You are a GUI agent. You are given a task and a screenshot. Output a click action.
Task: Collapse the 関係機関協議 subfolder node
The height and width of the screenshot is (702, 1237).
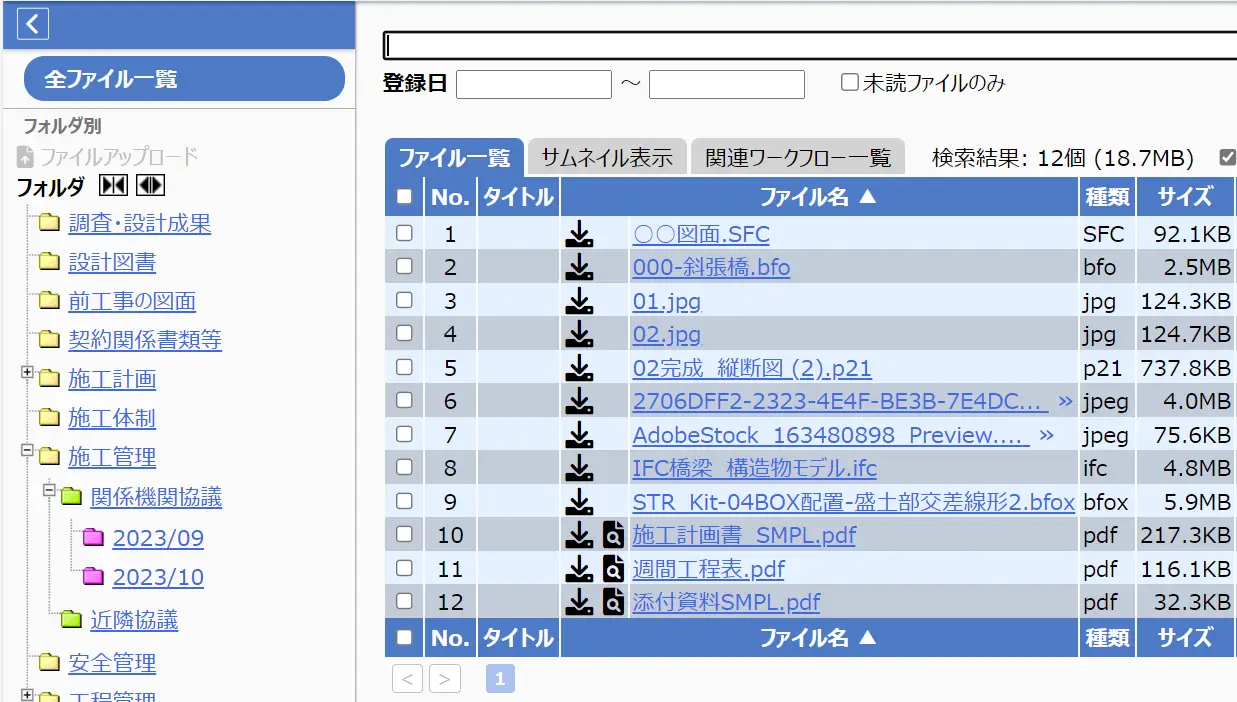click(x=49, y=491)
